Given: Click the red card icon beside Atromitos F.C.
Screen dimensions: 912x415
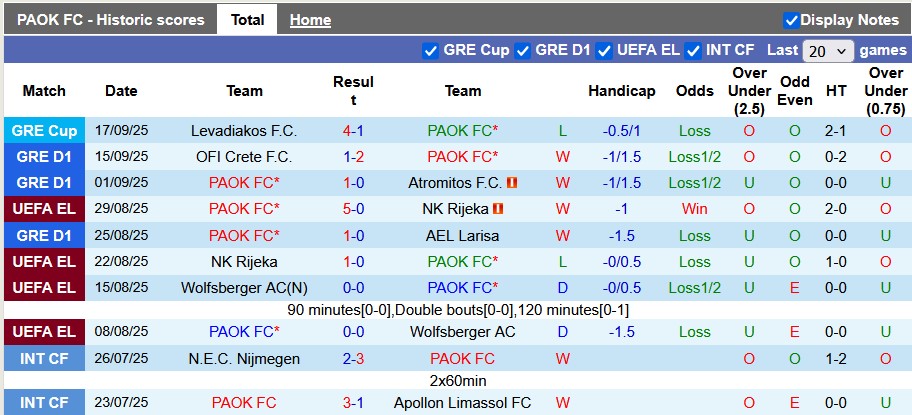Looking at the screenshot, I should click(x=512, y=183).
